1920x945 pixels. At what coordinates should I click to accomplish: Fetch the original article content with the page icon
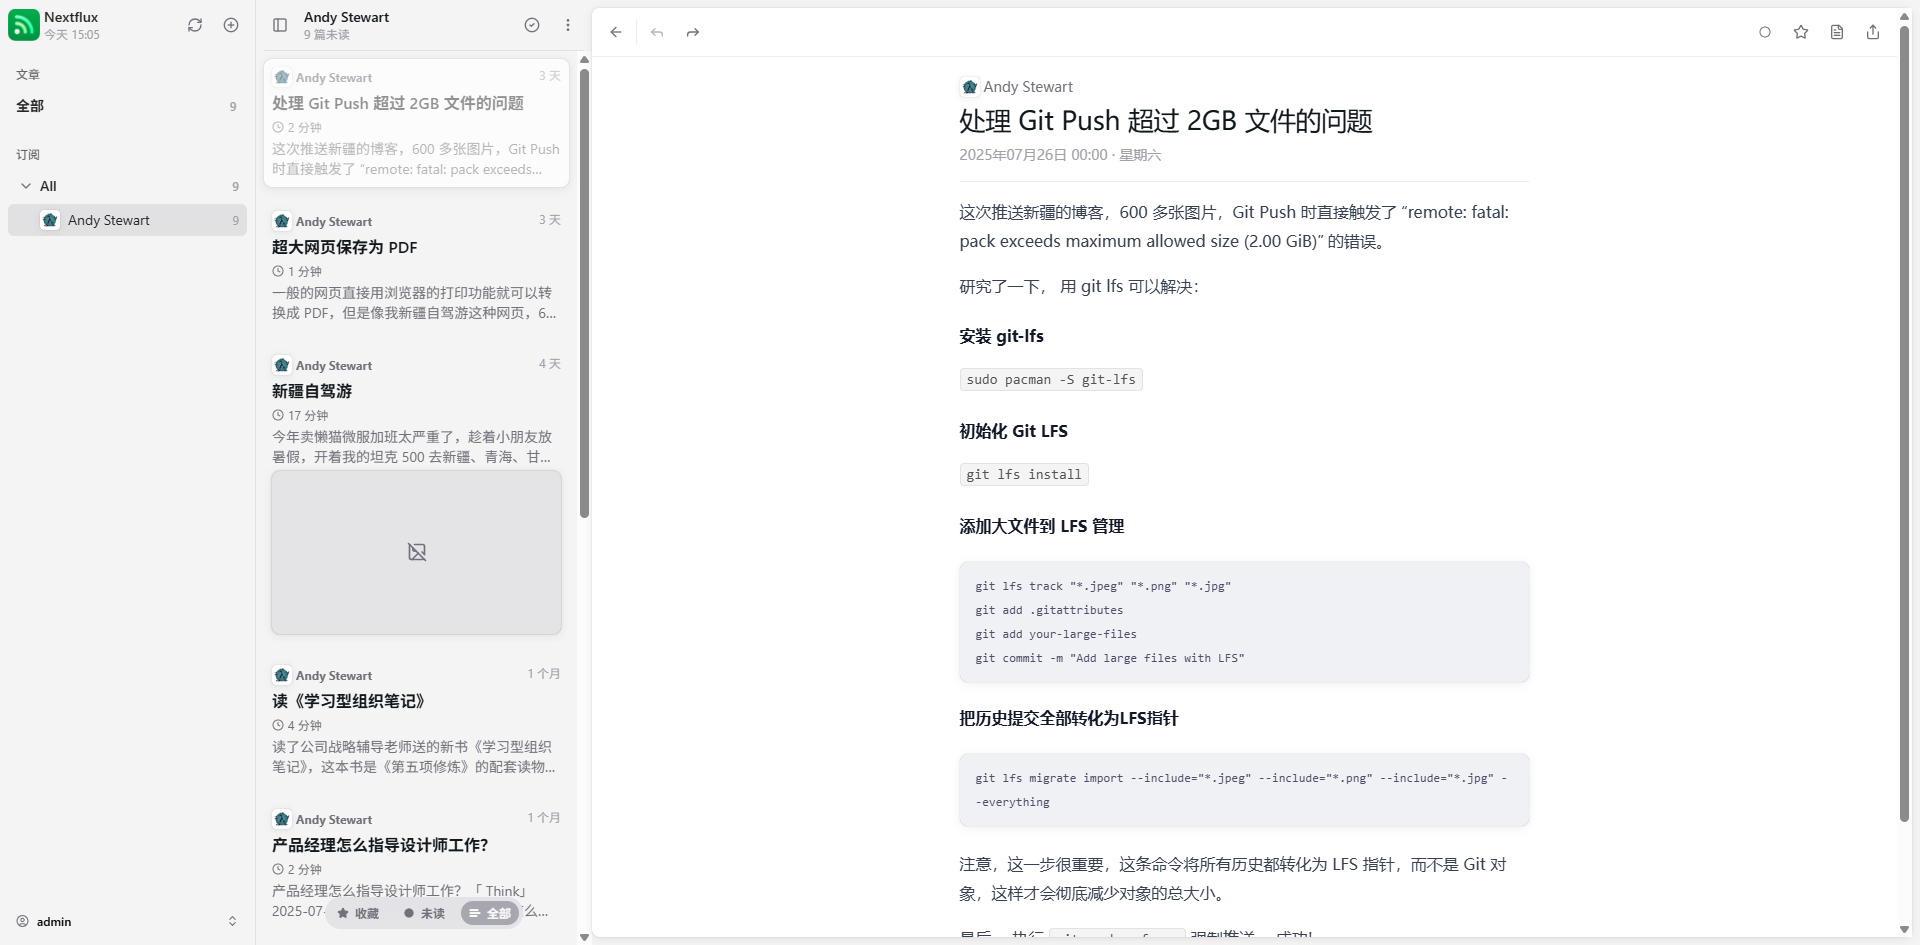tap(1837, 32)
